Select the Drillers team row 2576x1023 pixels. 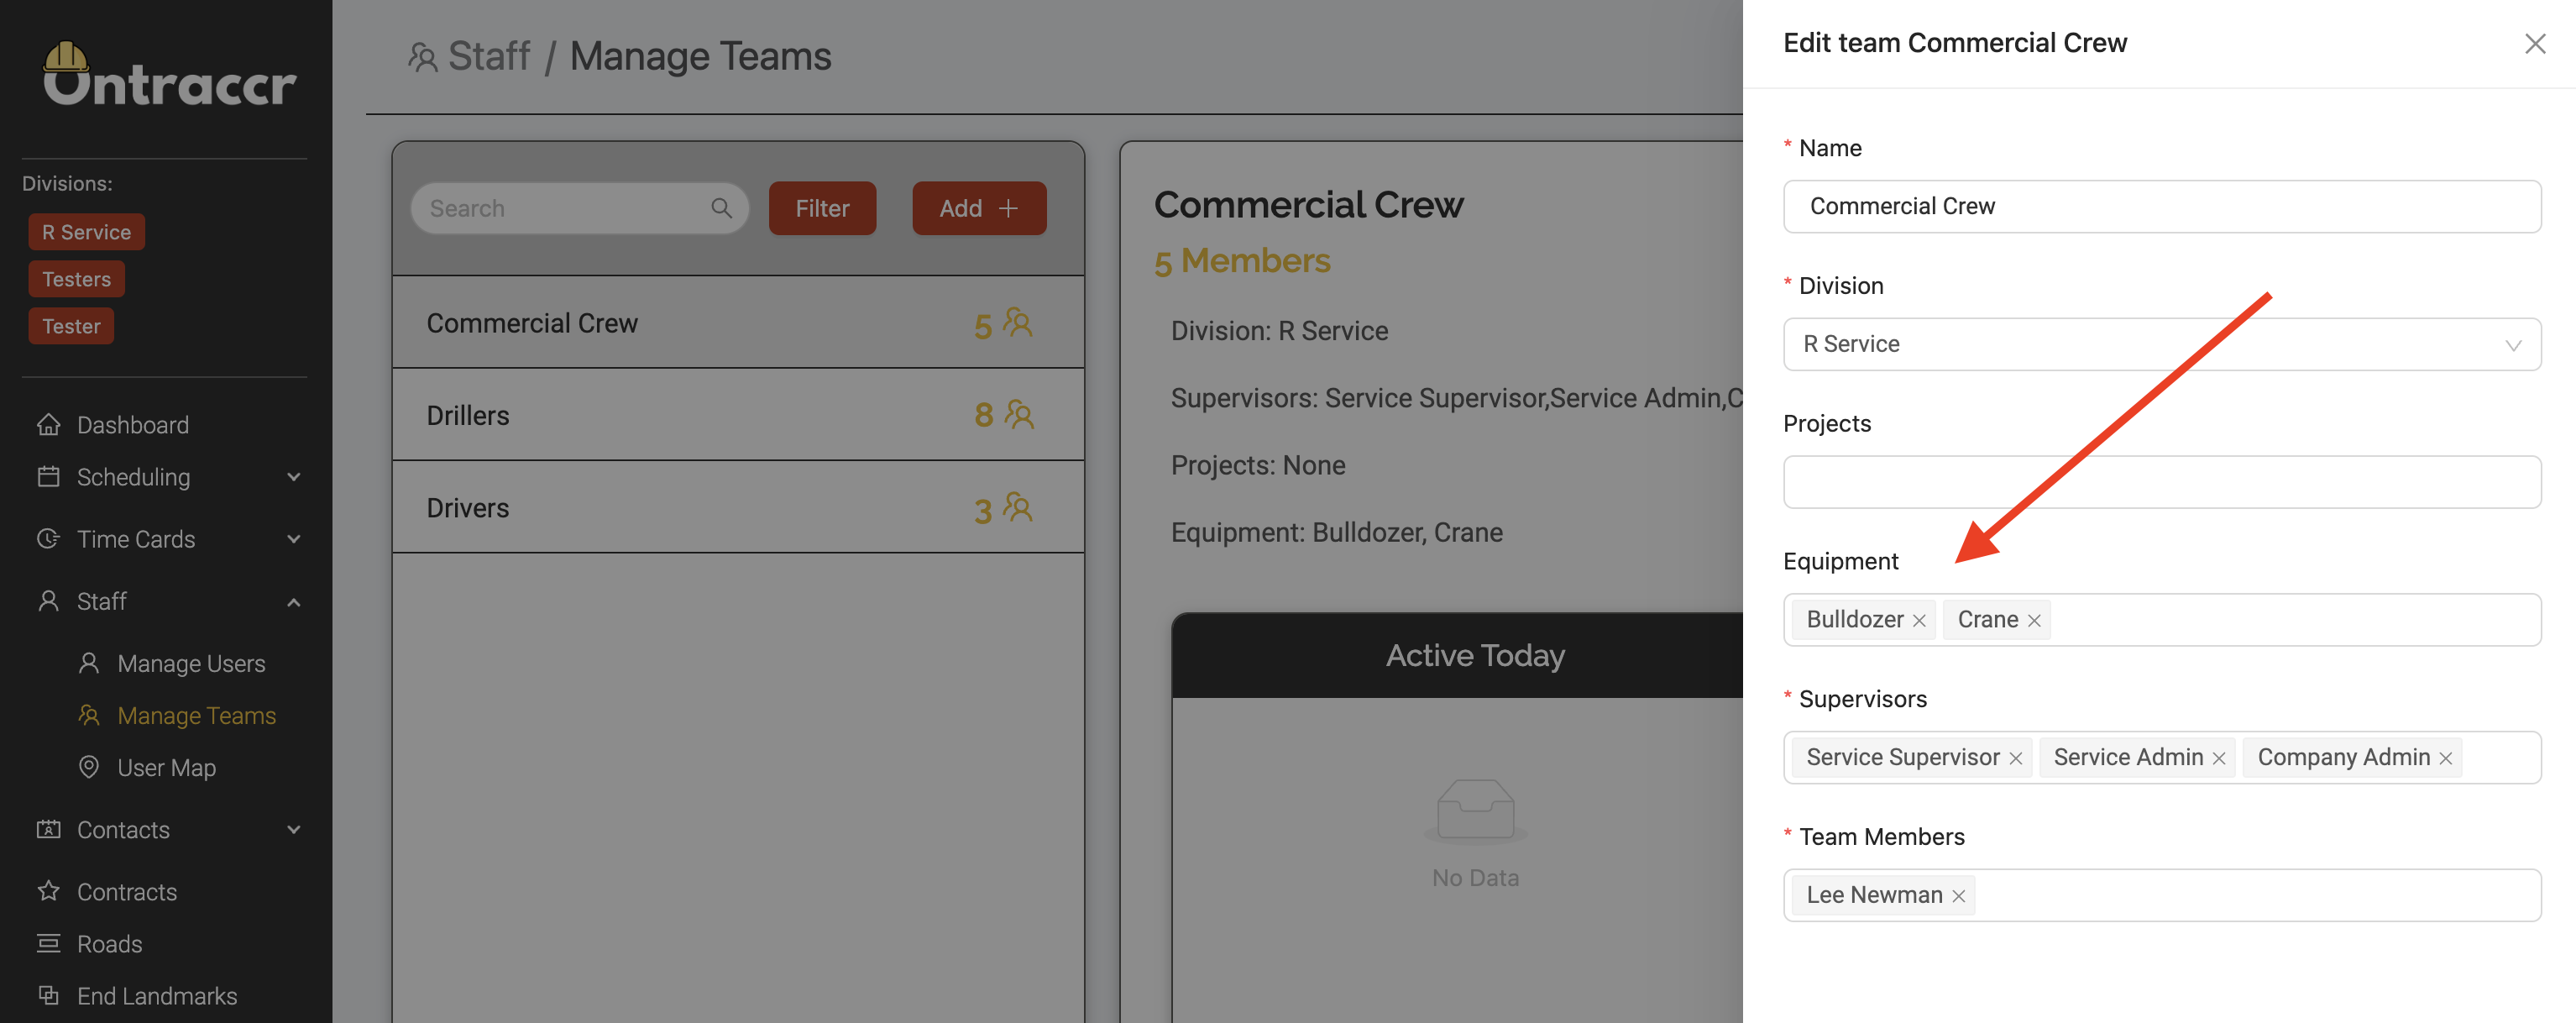pos(738,415)
